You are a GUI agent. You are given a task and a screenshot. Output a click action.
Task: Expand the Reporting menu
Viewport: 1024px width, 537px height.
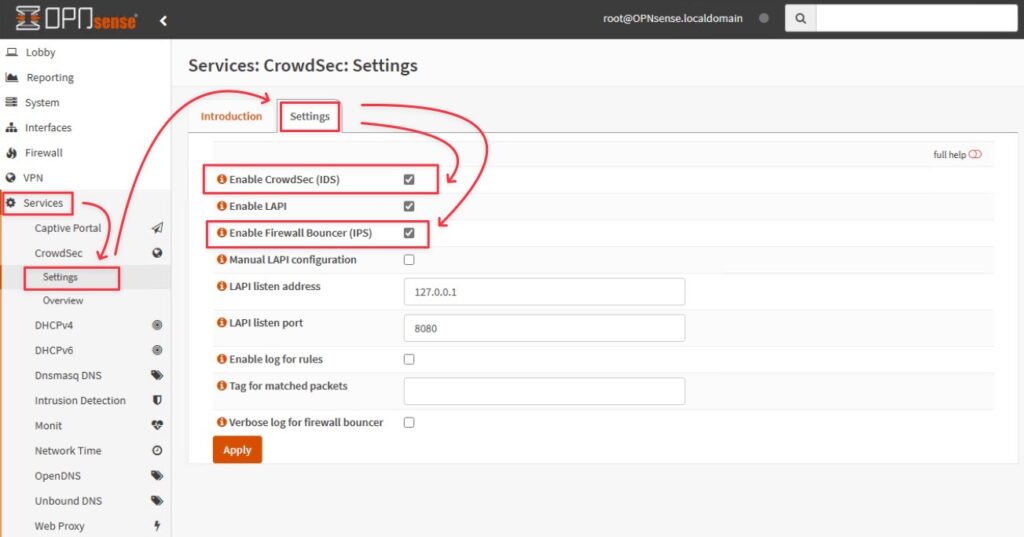(x=50, y=77)
